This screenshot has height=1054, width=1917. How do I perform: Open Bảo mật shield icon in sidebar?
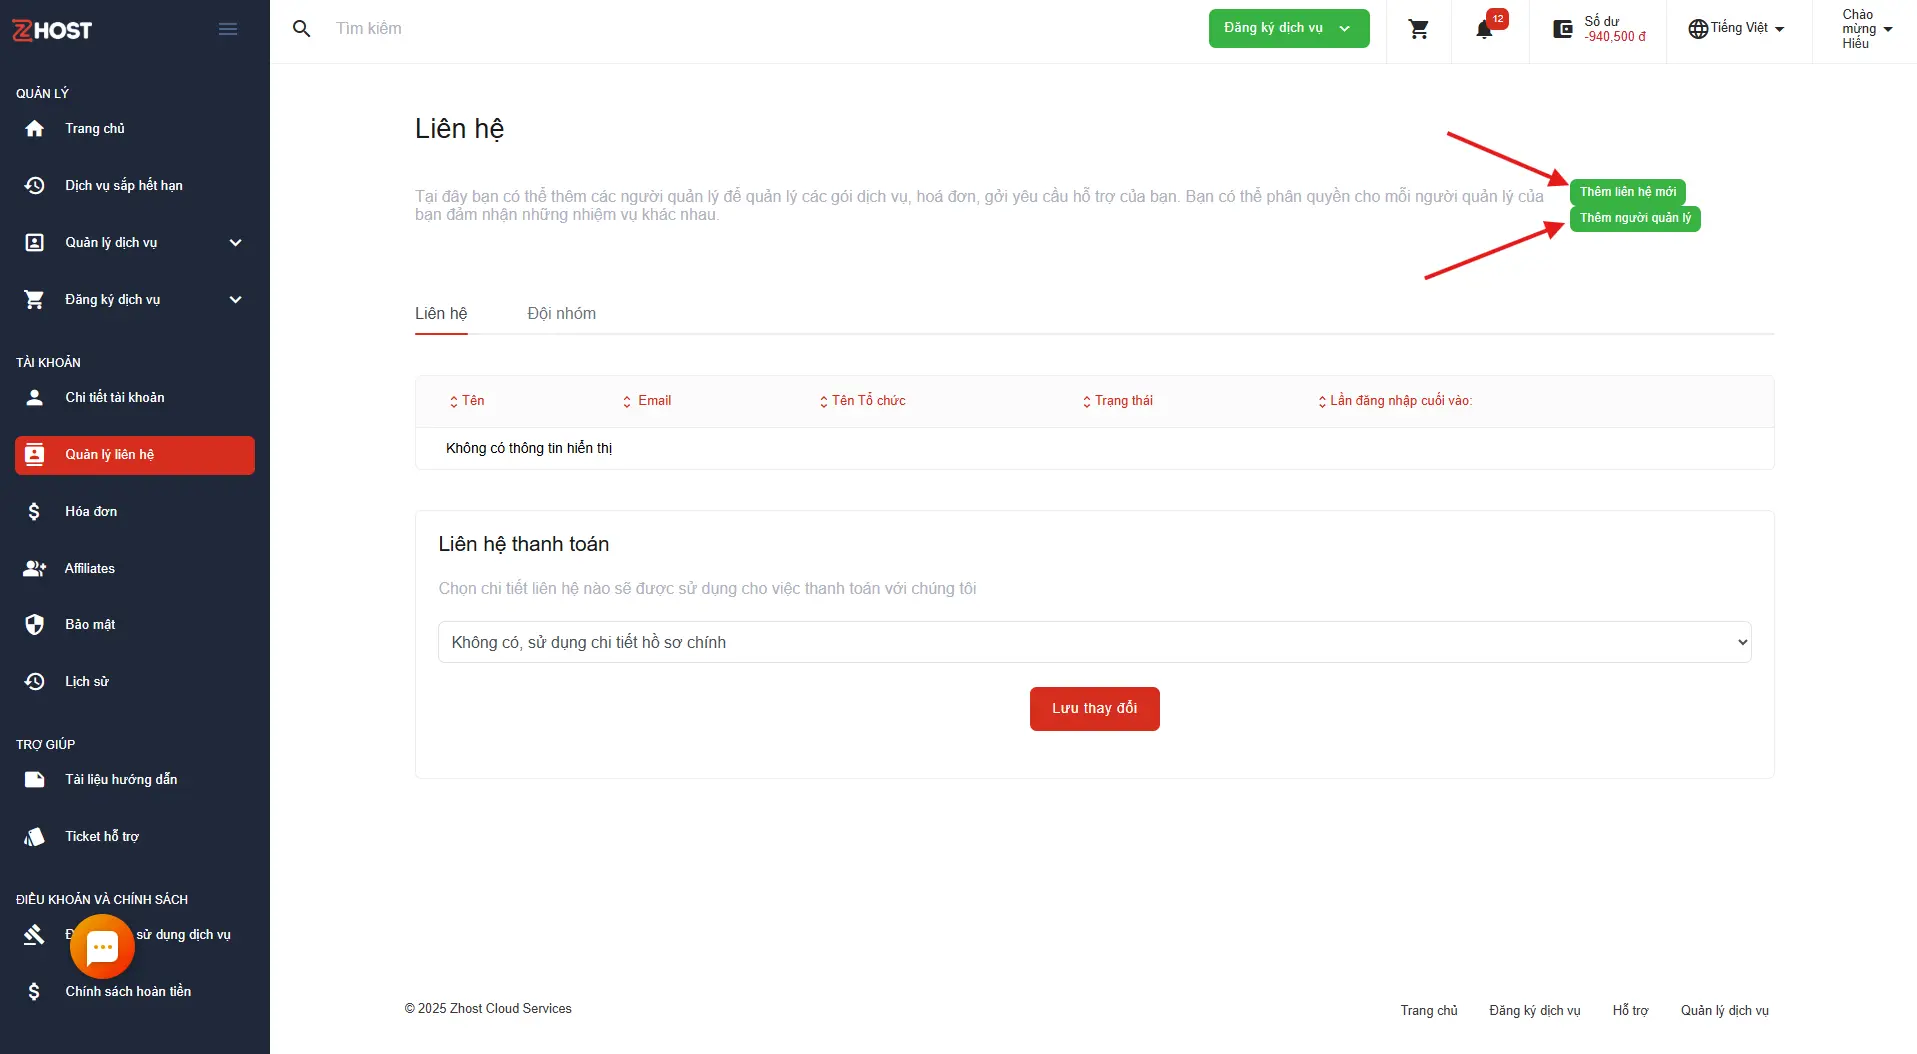pos(35,625)
